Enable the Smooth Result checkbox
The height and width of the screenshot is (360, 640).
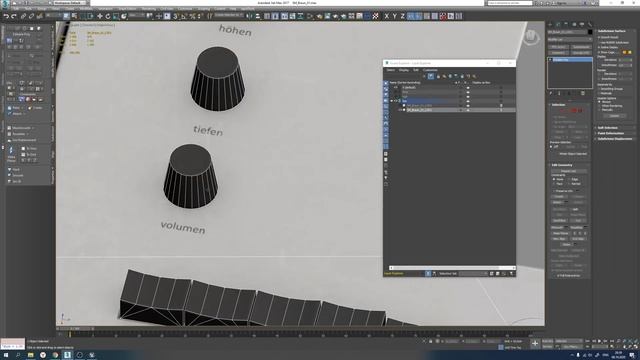599,37
